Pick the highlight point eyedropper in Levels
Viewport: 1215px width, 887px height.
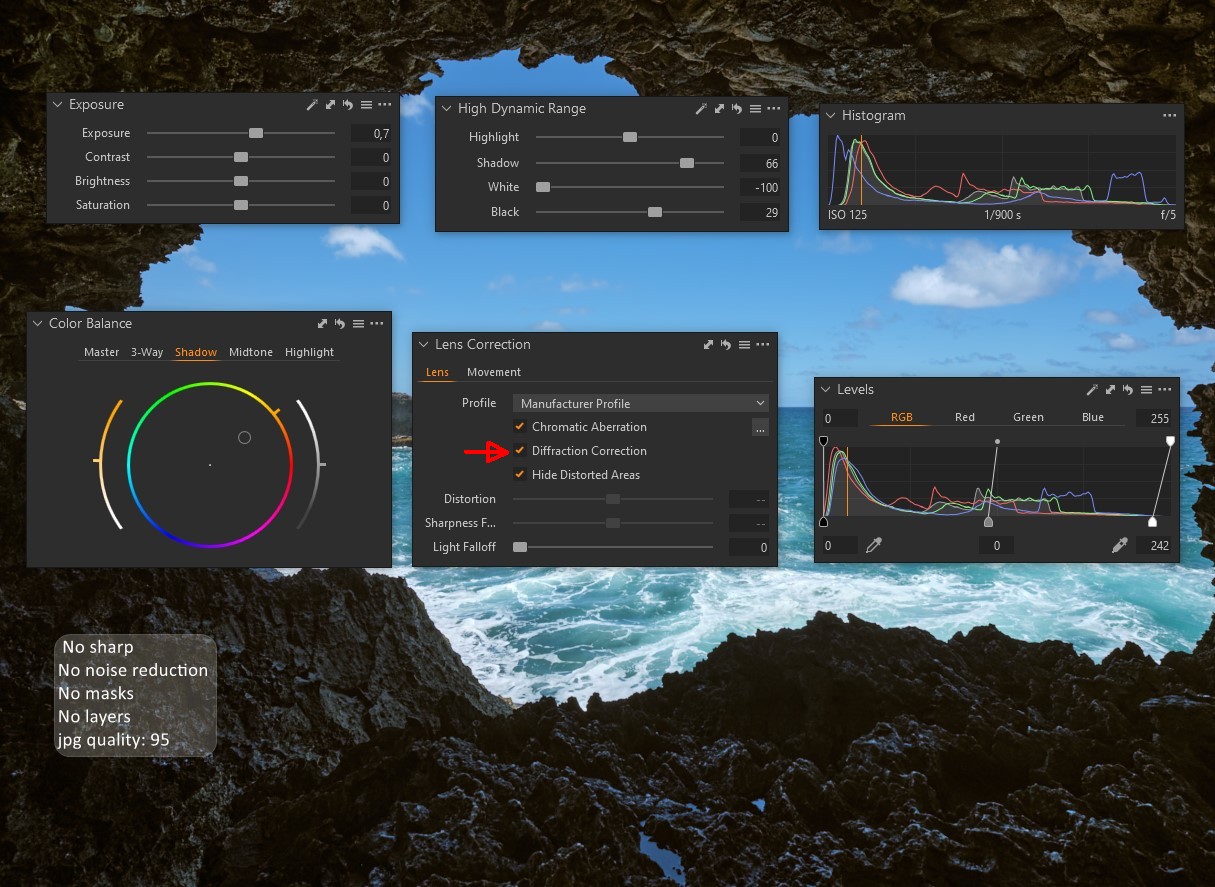pyautogui.click(x=1119, y=545)
